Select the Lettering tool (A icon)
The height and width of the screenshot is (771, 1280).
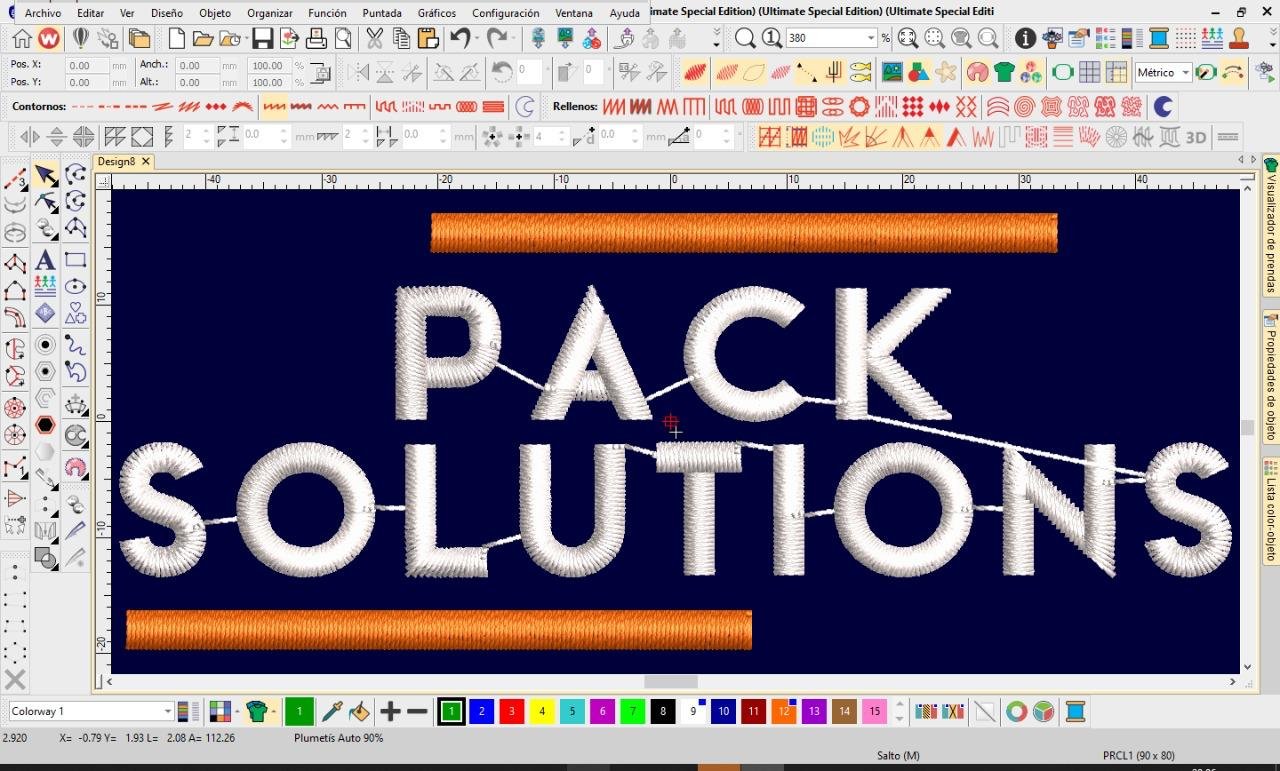(x=45, y=260)
